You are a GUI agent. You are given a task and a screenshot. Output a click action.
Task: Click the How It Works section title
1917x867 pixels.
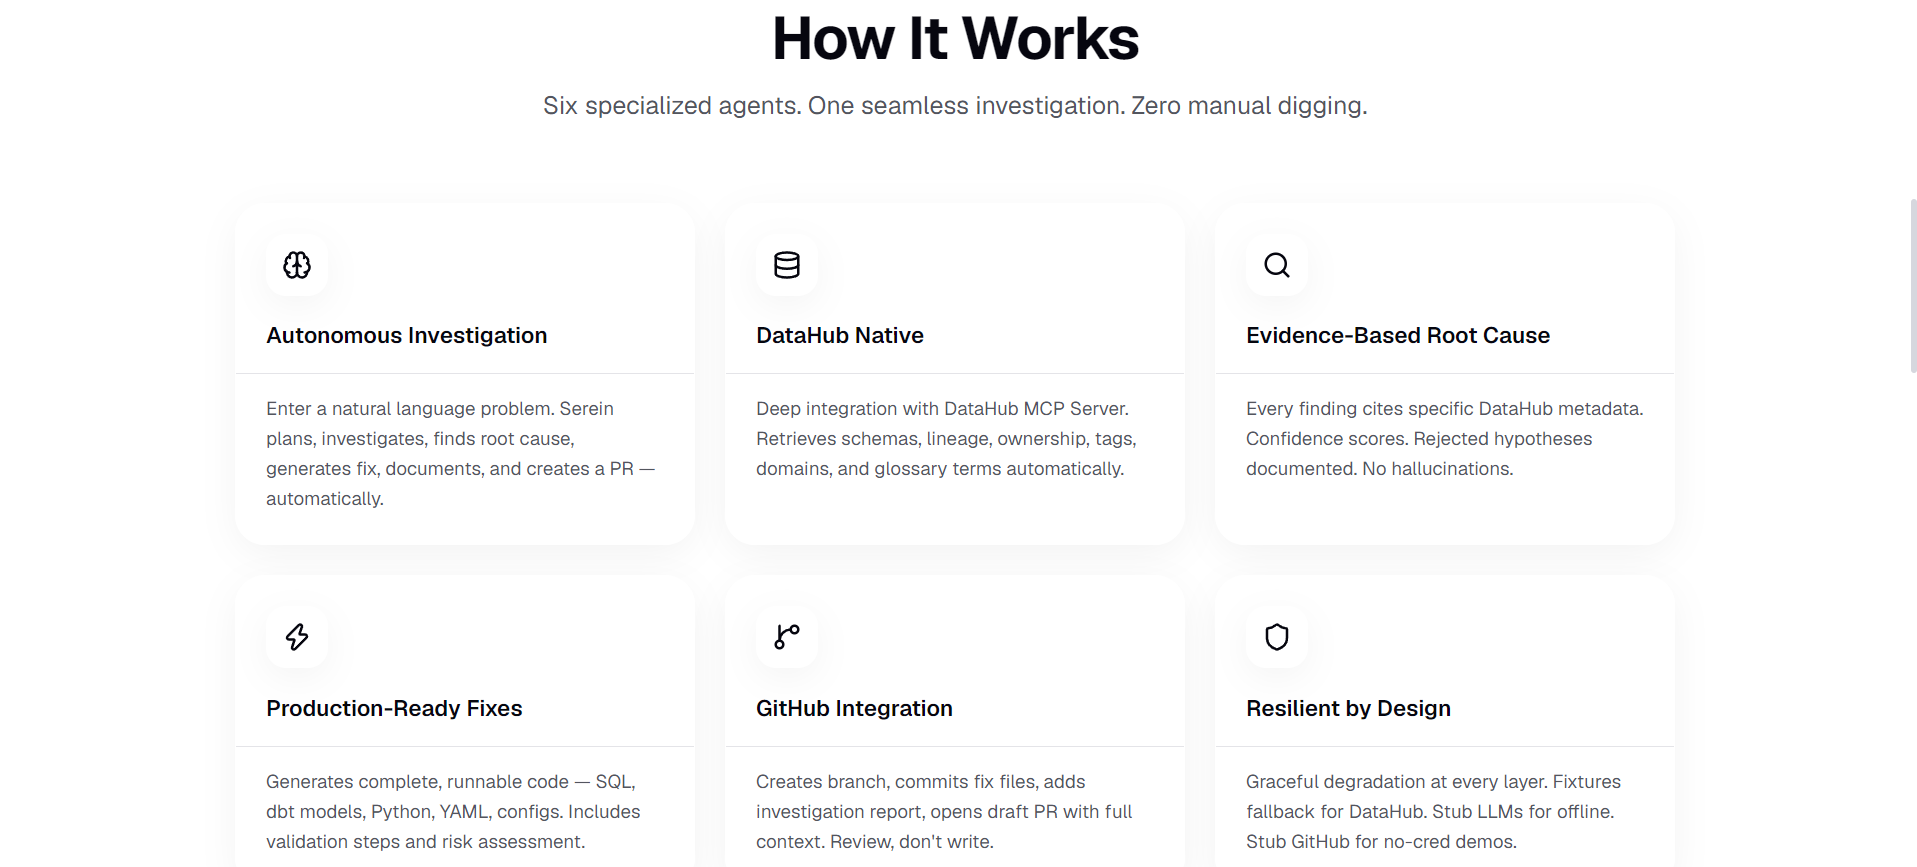pos(955,39)
